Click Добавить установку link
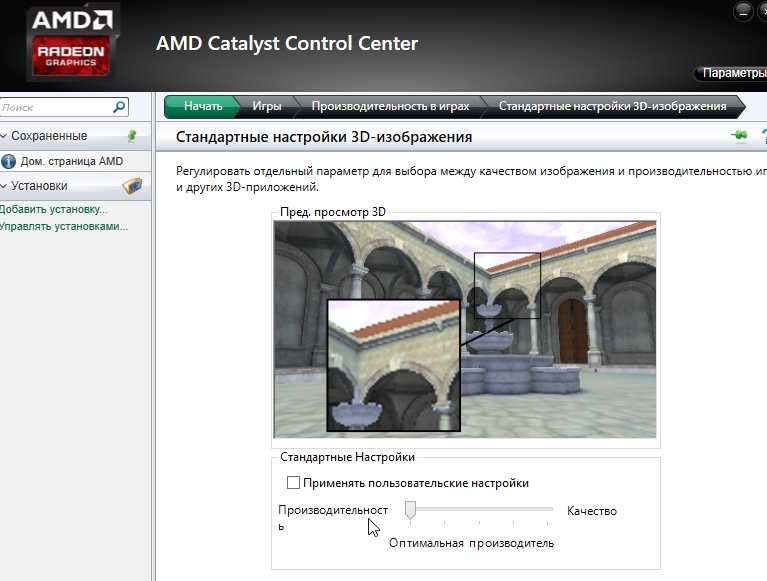767x581 pixels. coord(53,209)
